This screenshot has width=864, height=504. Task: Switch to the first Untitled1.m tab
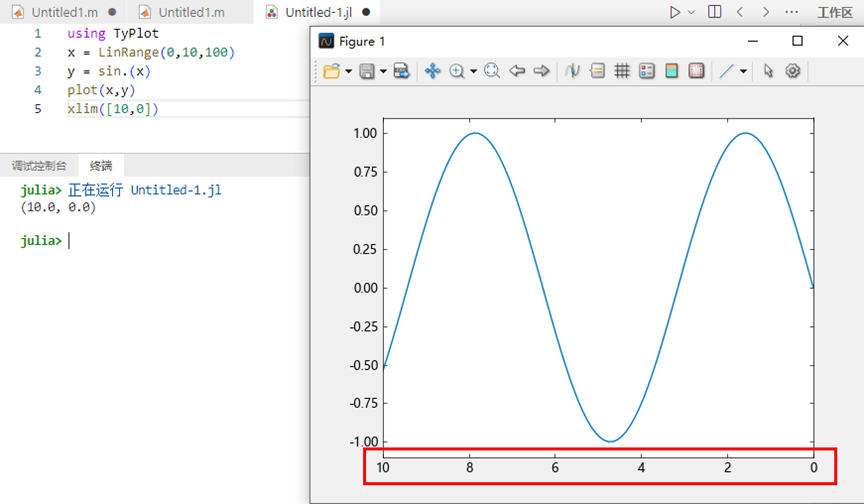(64, 12)
